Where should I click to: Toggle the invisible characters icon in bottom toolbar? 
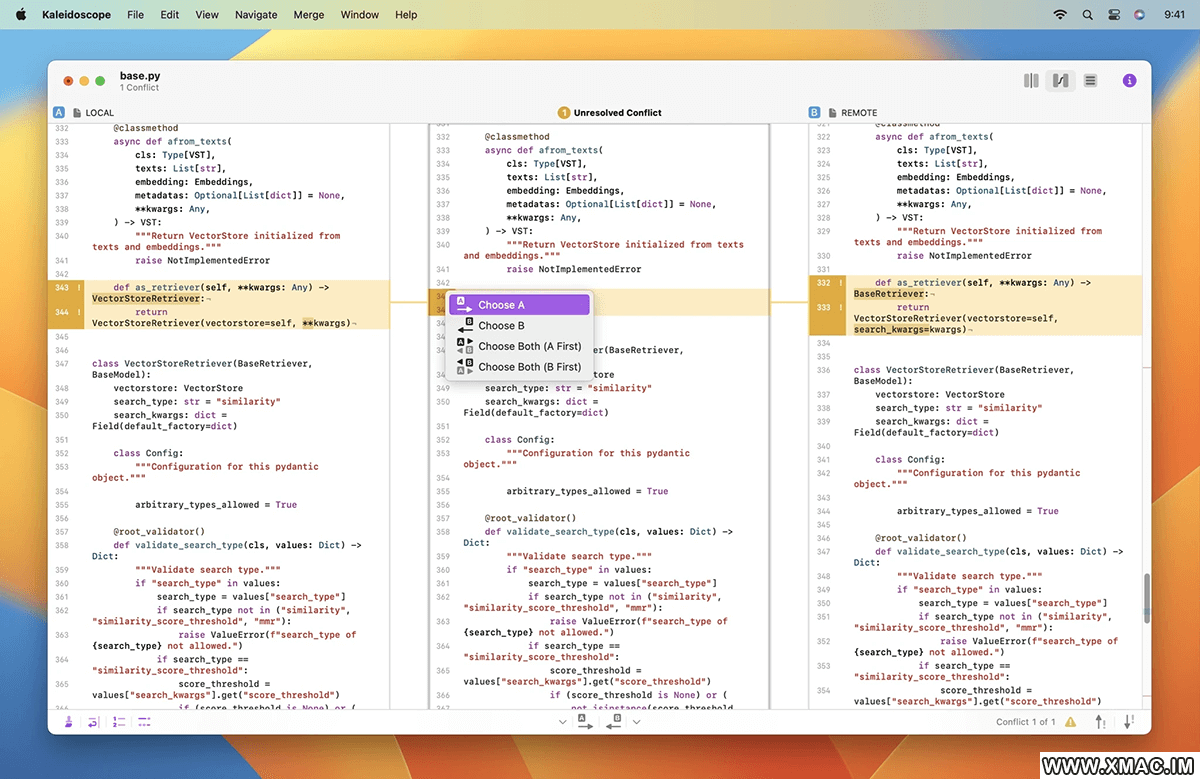144,721
